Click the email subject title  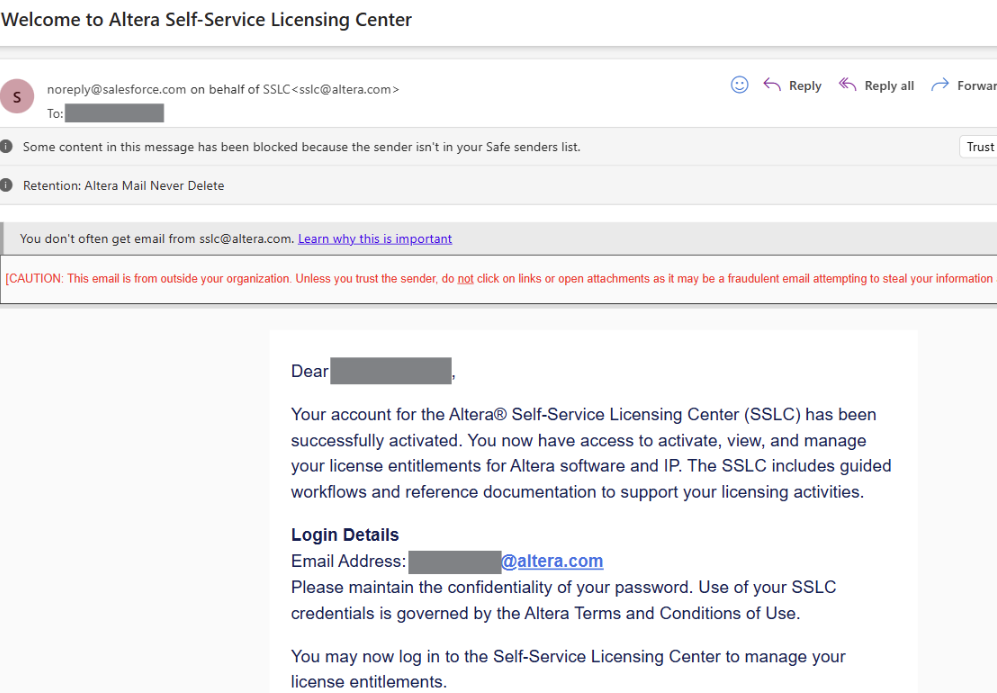click(x=207, y=20)
